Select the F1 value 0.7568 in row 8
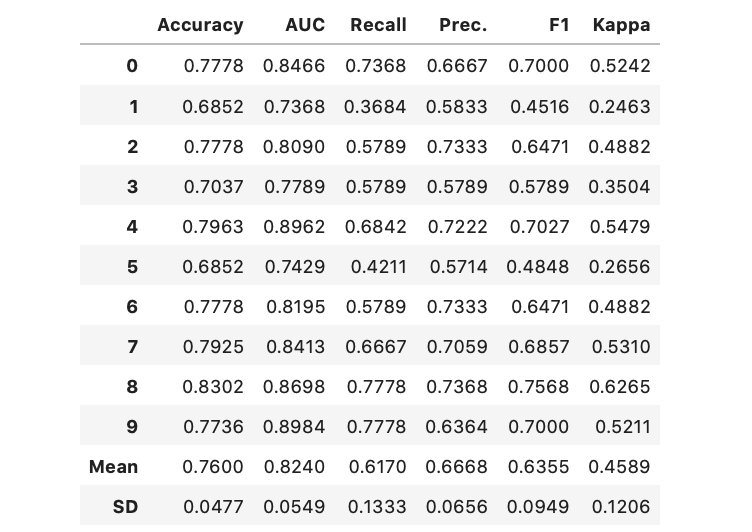This screenshot has height=532, width=752. (x=539, y=387)
